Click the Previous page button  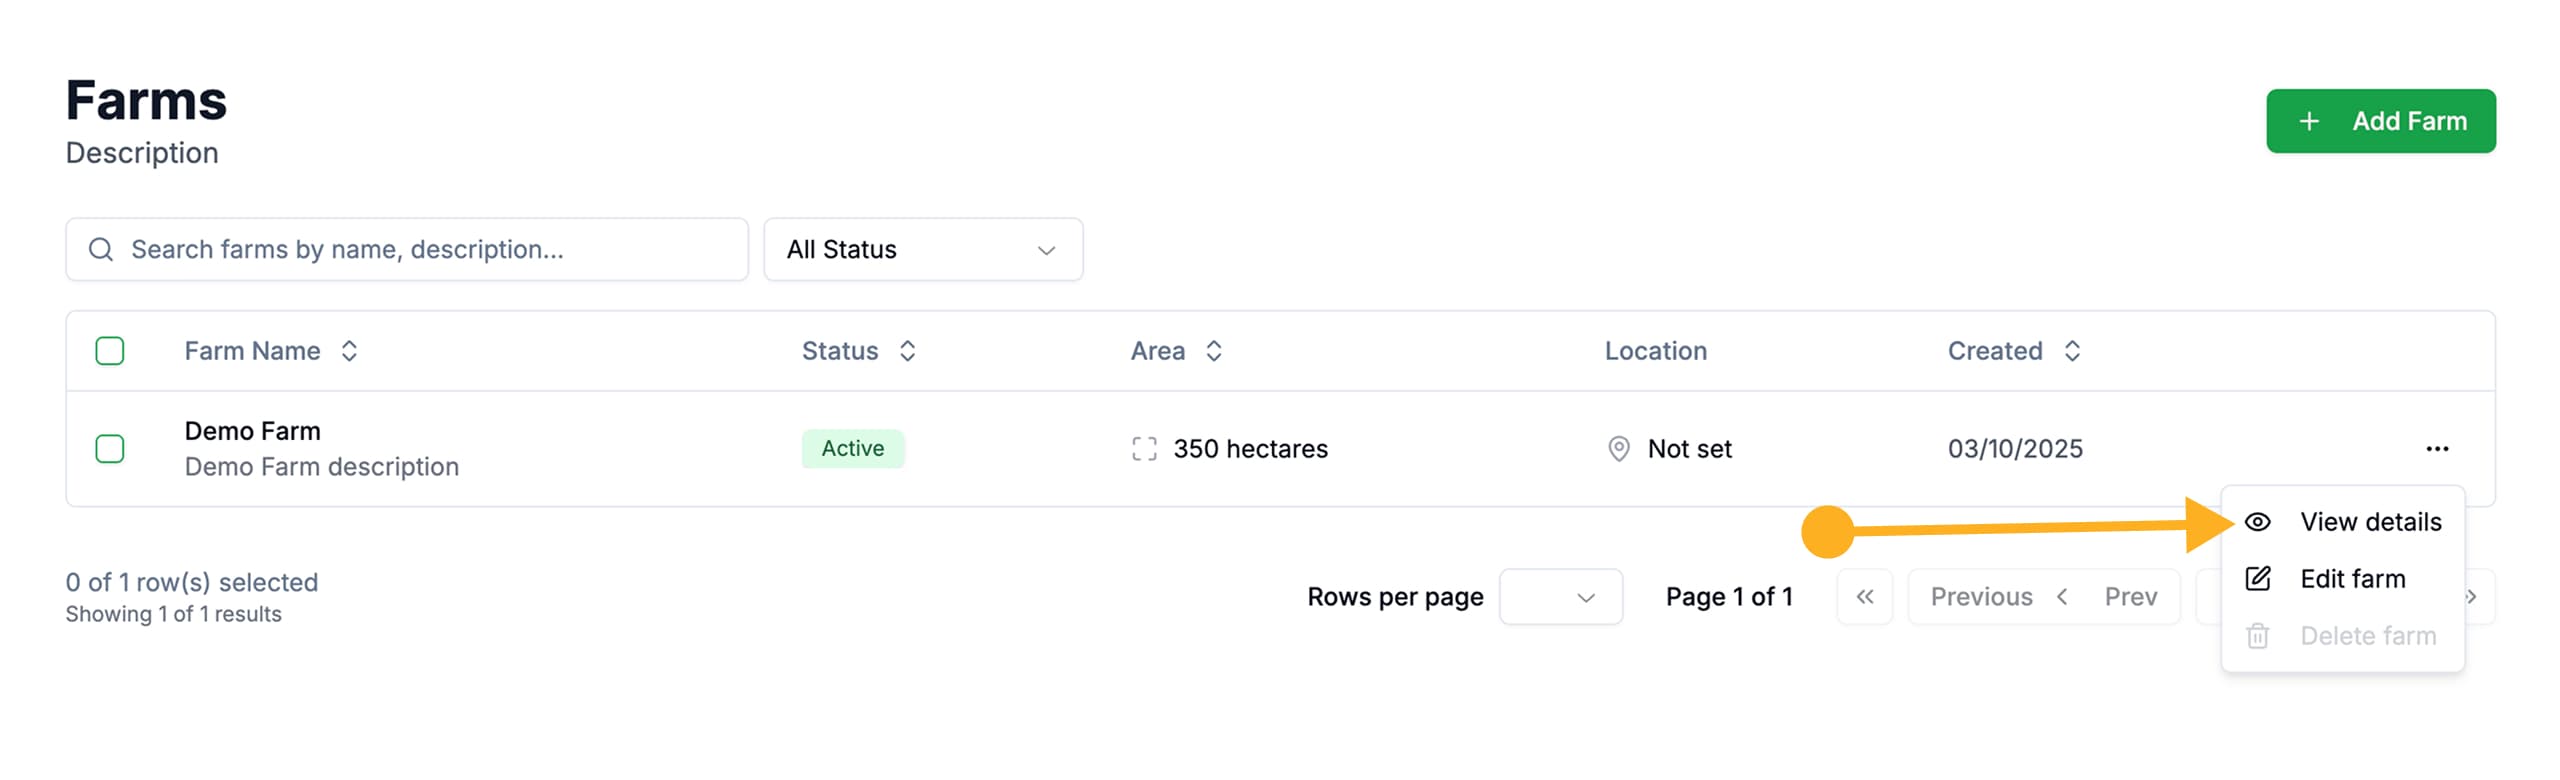coord(2042,597)
